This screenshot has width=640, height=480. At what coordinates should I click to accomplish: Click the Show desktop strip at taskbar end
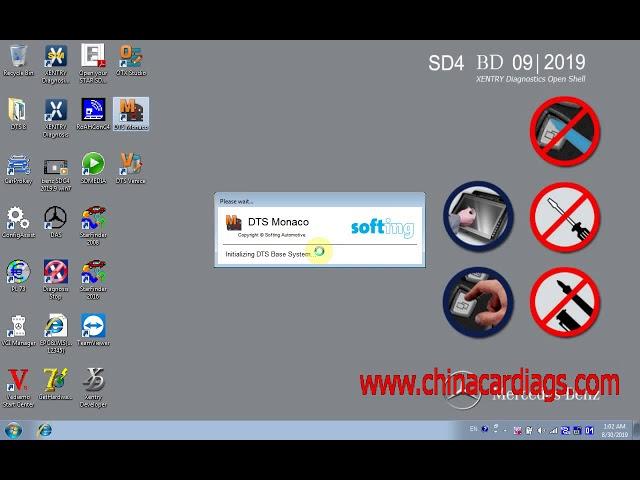tap(636, 430)
